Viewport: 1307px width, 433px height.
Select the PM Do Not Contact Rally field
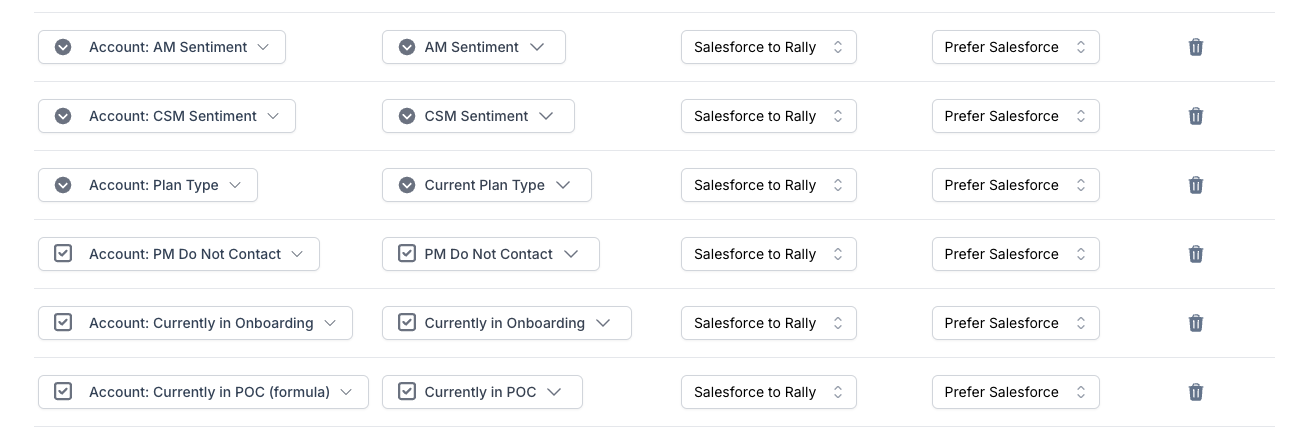490,254
